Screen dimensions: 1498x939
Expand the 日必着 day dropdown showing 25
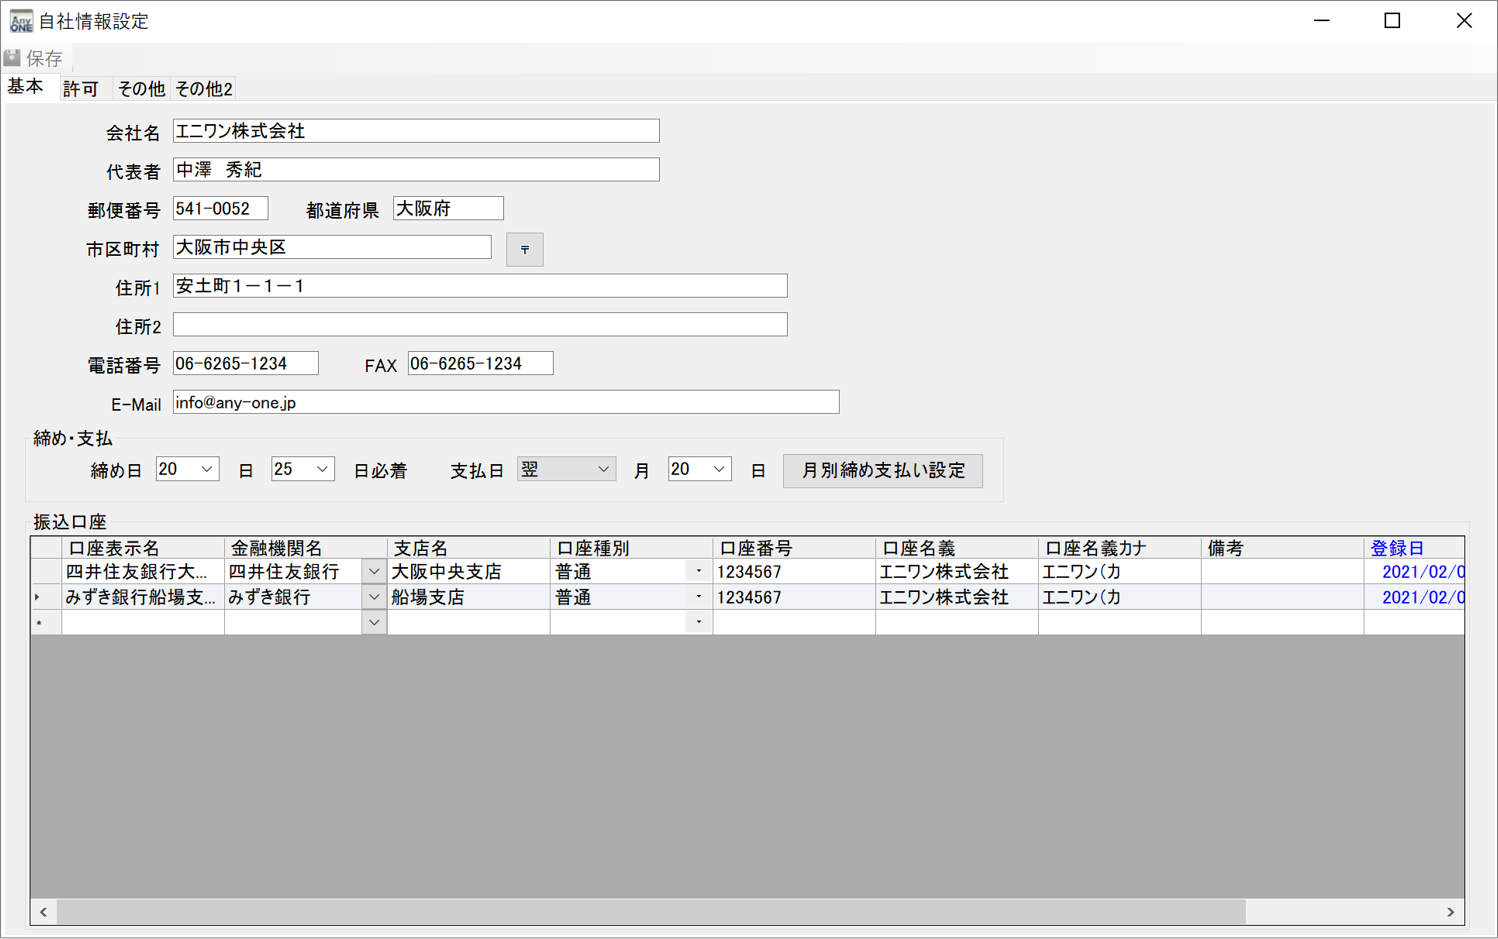(x=322, y=469)
